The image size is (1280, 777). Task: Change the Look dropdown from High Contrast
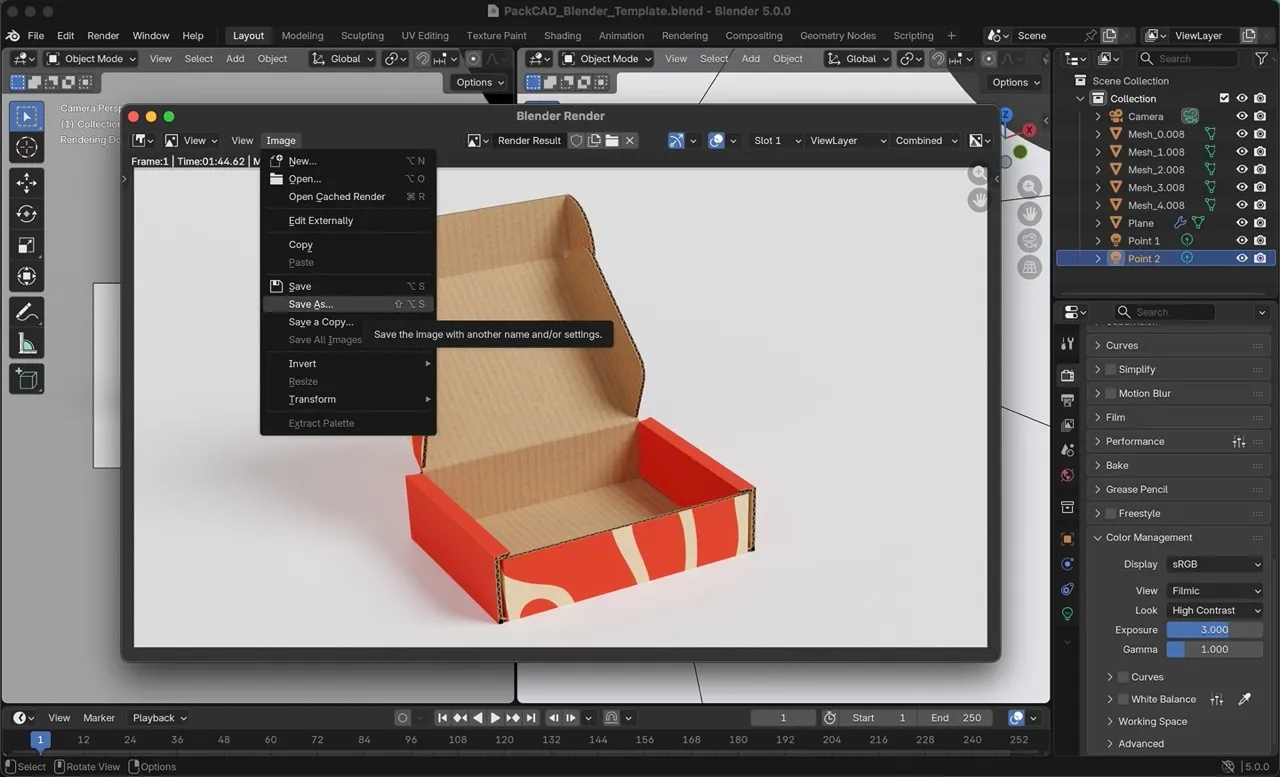(1214, 610)
